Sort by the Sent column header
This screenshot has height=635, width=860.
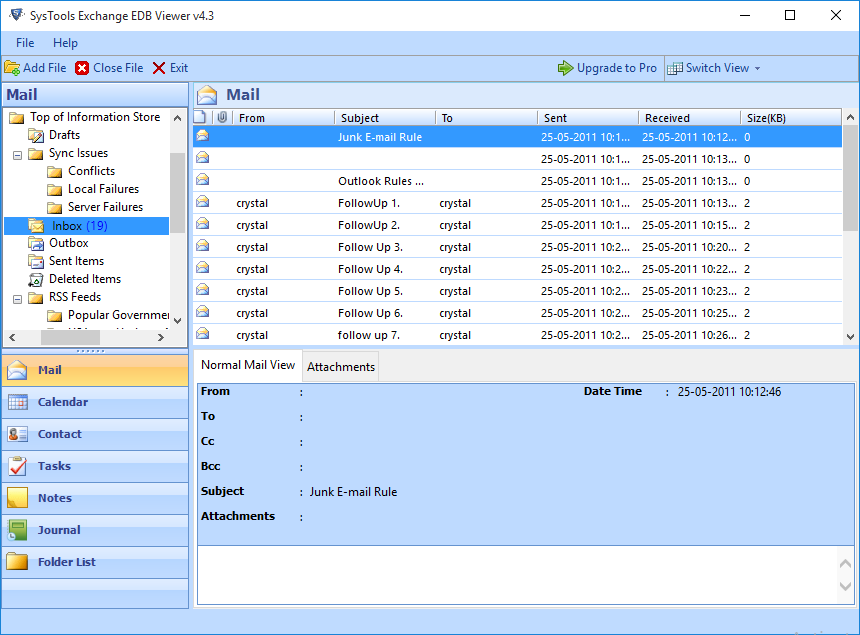pyautogui.click(x=587, y=118)
